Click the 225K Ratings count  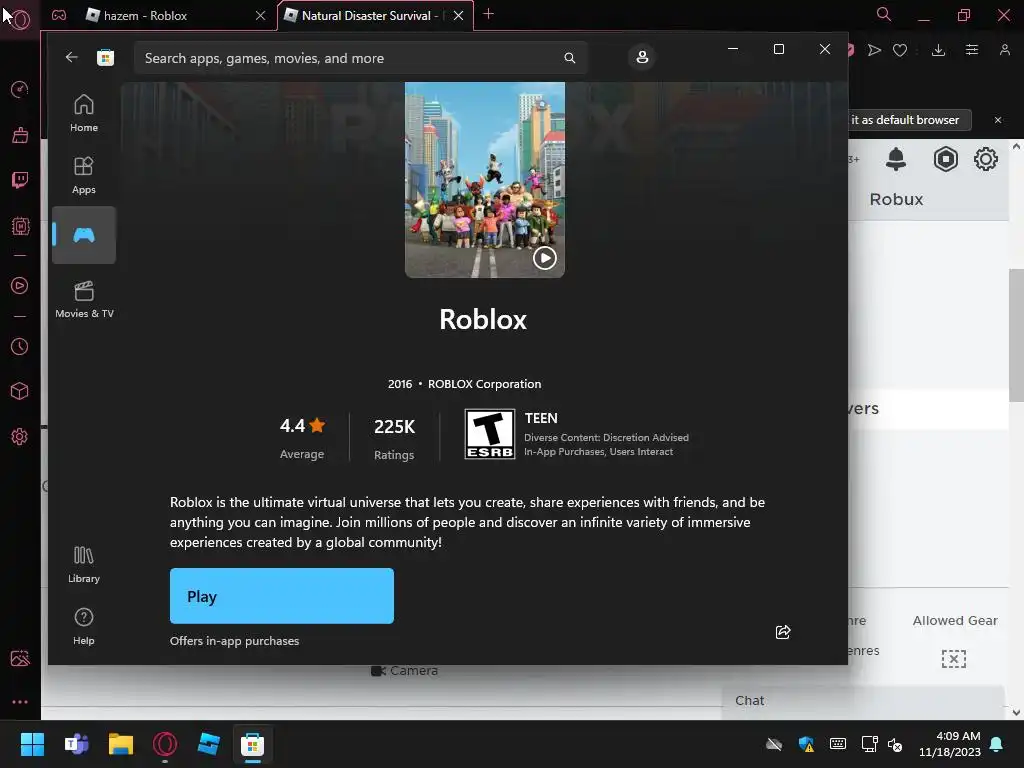tap(394, 438)
